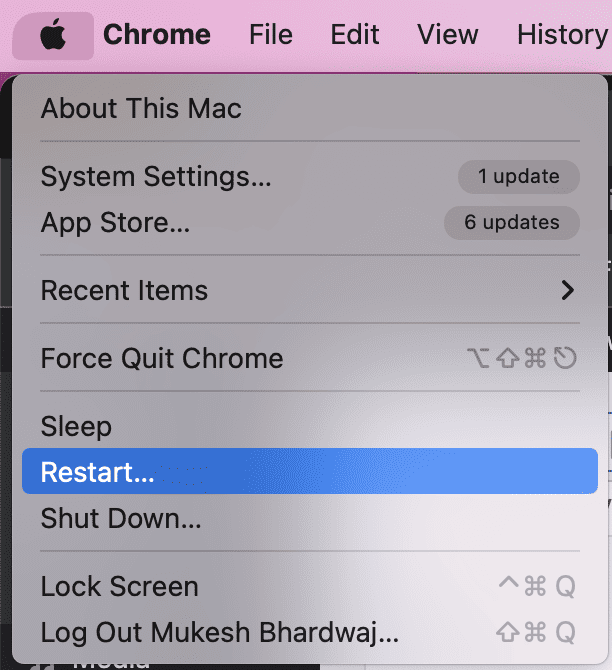This screenshot has width=612, height=670.
Task: Select Restart from the Apple menu
Action: (97, 472)
